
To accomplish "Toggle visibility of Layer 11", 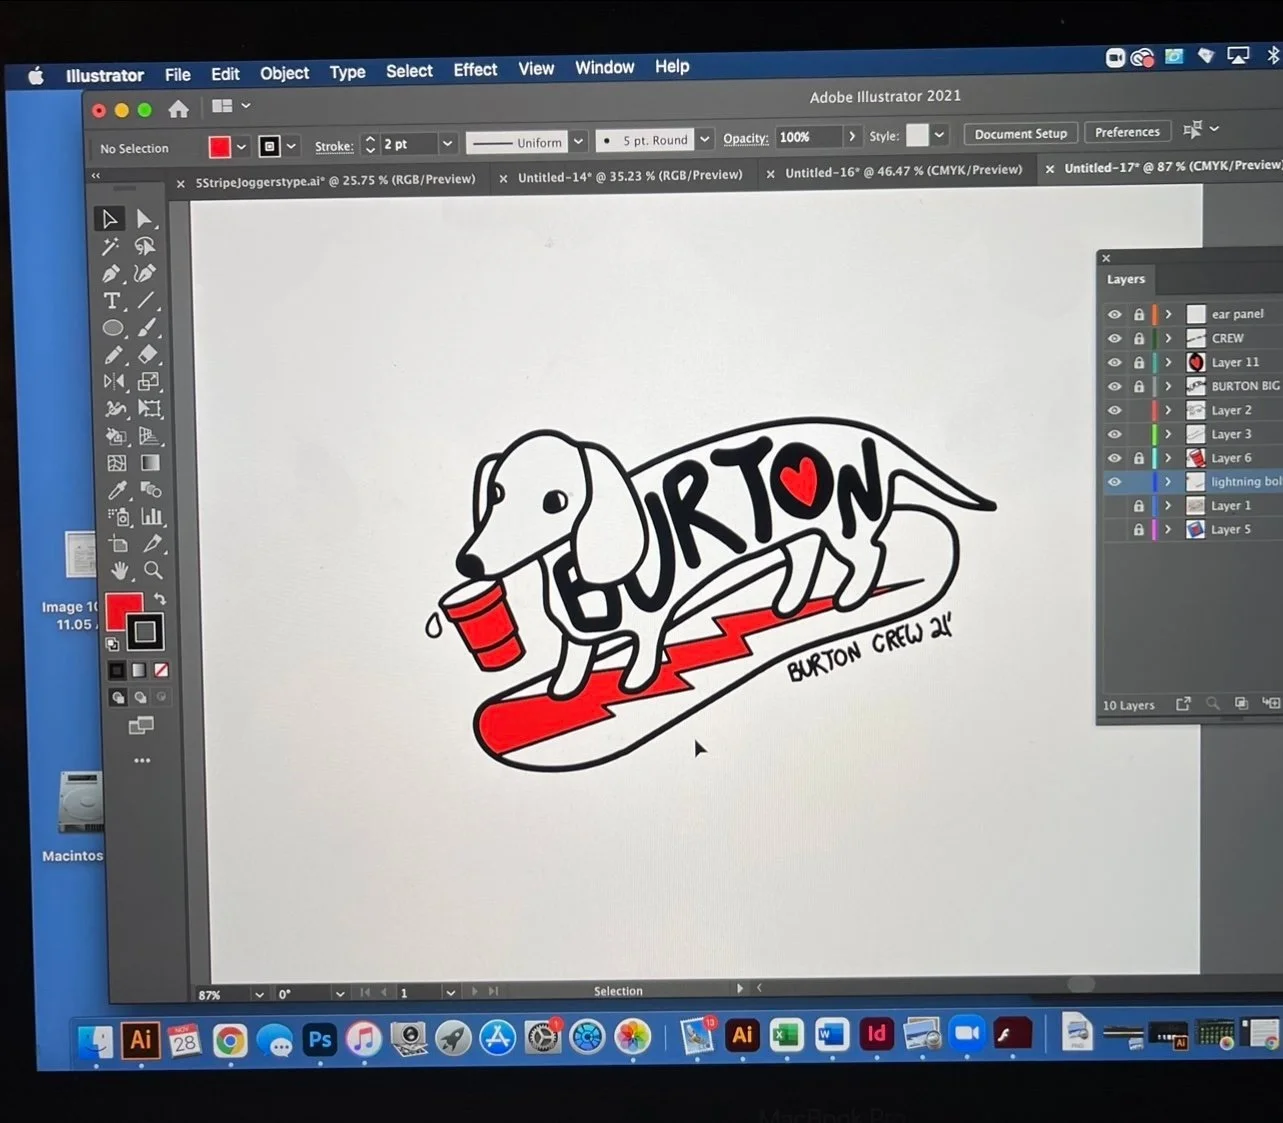I will click(x=1114, y=362).
